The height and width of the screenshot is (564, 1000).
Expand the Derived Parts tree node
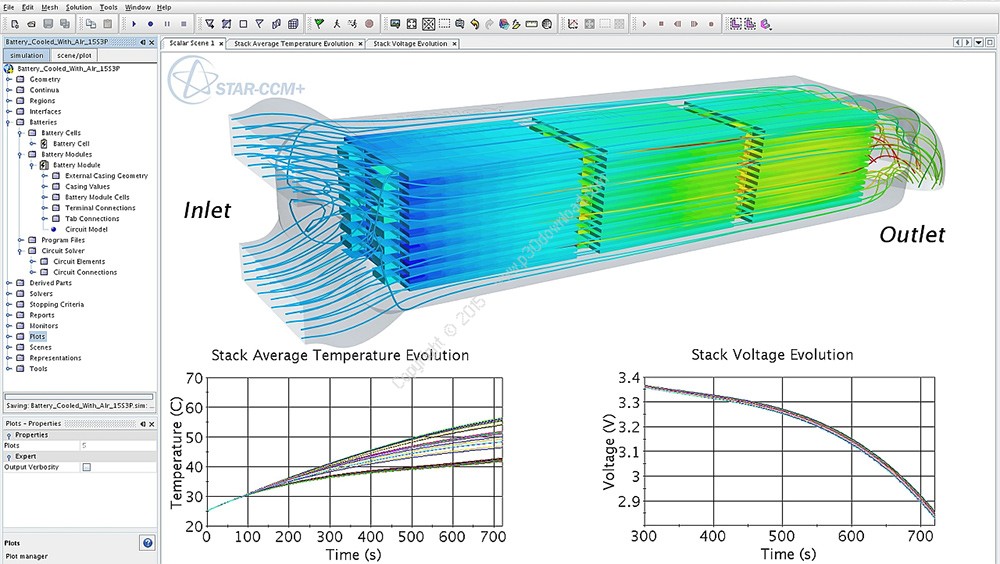tap(9, 283)
